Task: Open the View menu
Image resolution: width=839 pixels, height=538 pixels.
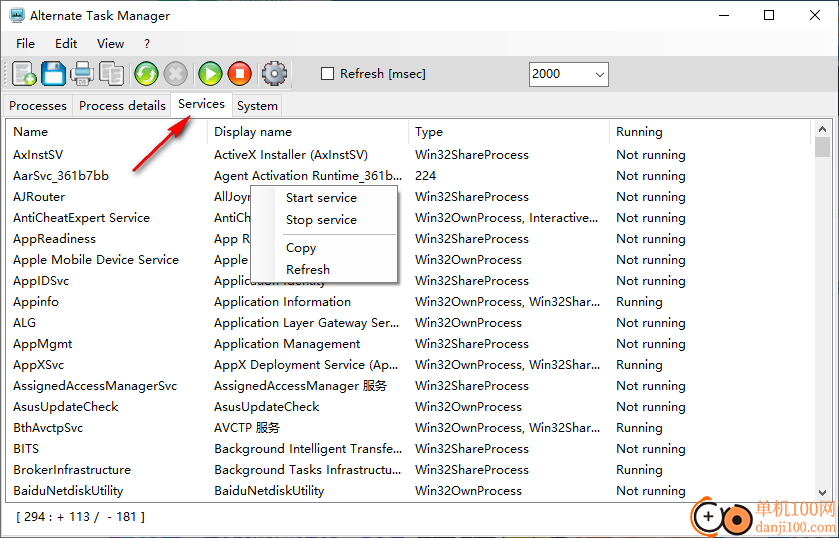Action: (110, 44)
